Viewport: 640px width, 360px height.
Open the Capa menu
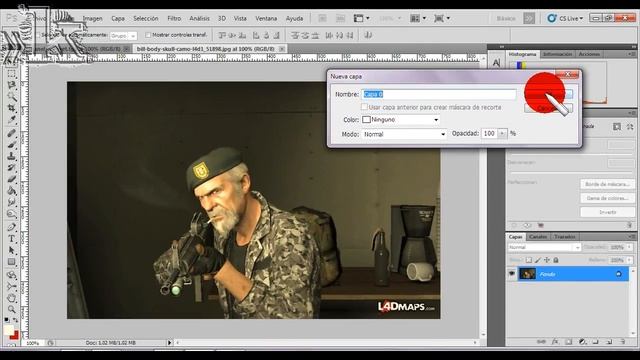(118, 18)
